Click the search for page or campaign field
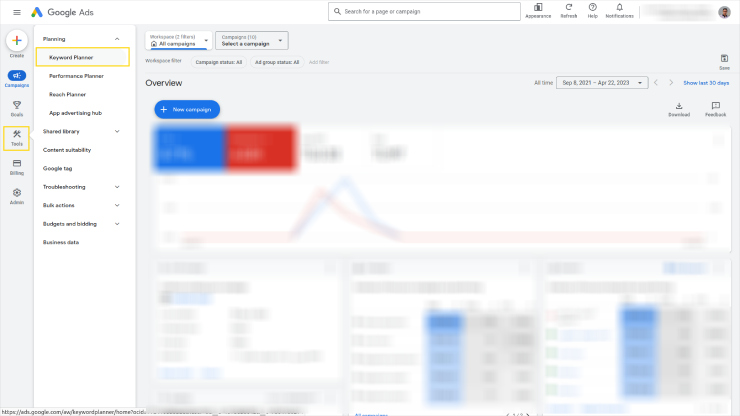 click(x=424, y=11)
